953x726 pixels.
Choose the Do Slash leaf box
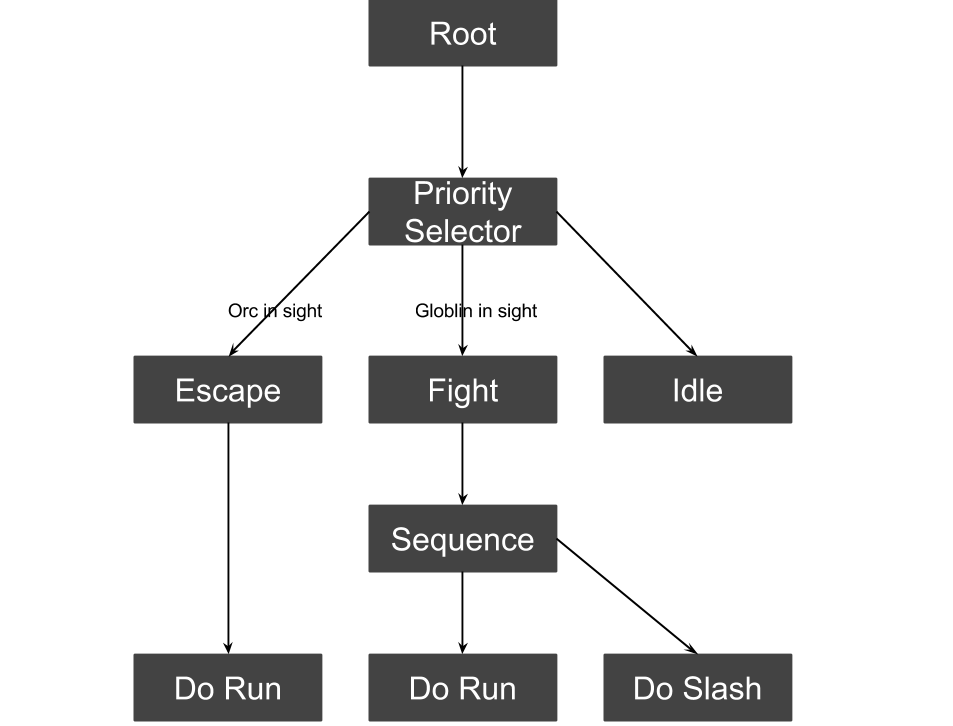697,687
